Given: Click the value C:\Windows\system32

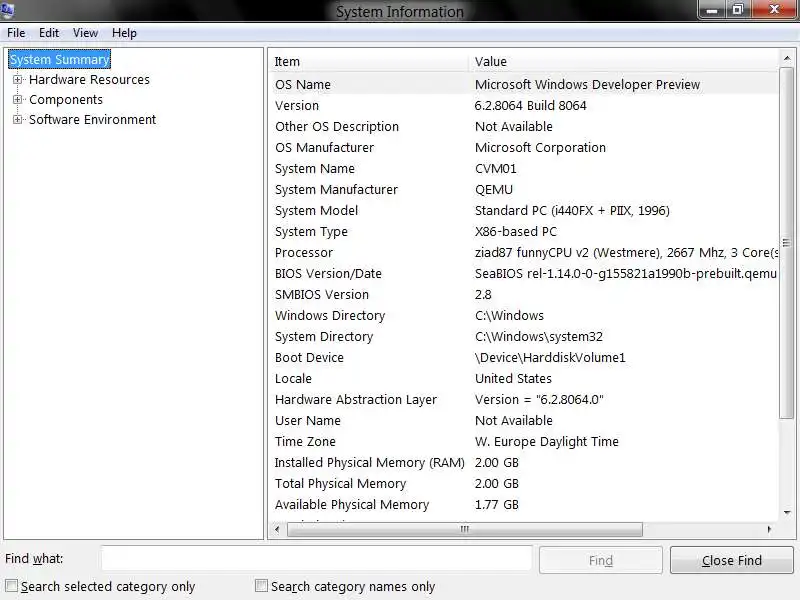Looking at the screenshot, I should click(539, 336).
